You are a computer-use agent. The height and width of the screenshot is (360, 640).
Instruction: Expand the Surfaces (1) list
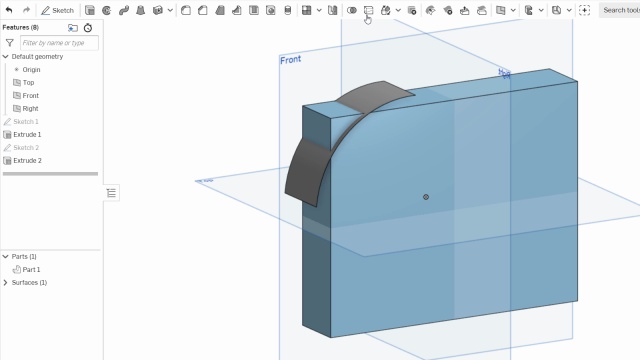tap(5, 282)
